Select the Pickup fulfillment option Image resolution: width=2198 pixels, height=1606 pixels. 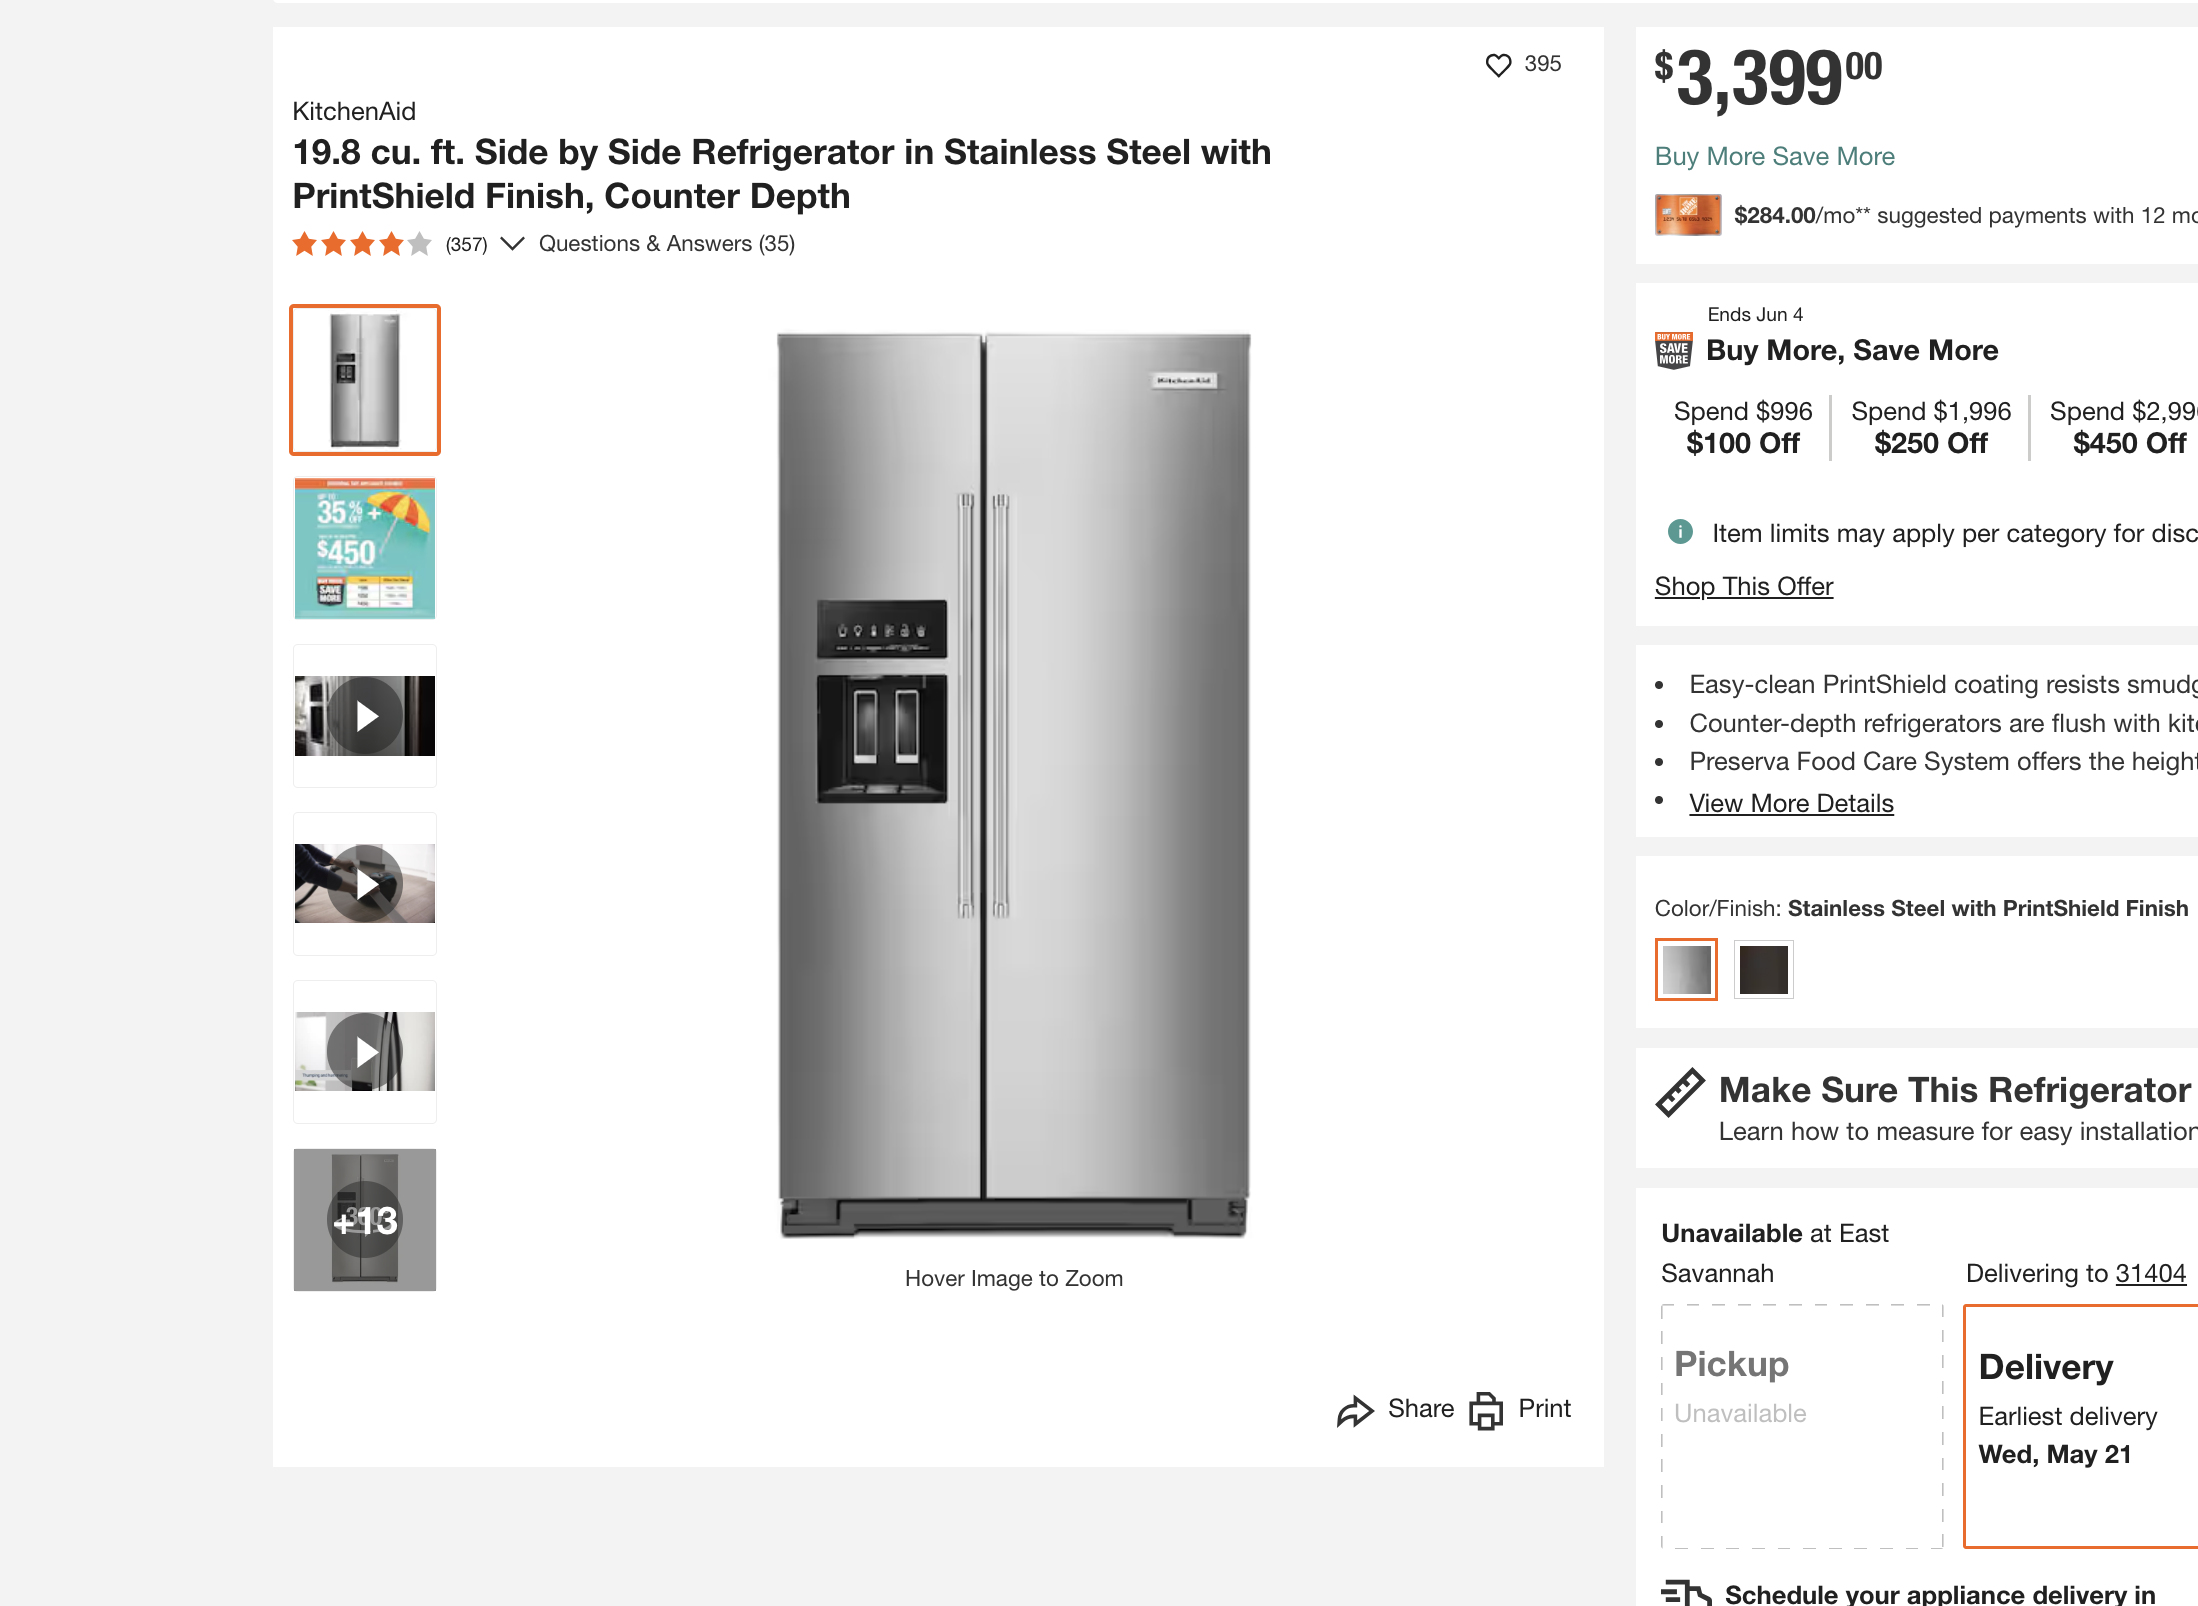(1802, 1426)
